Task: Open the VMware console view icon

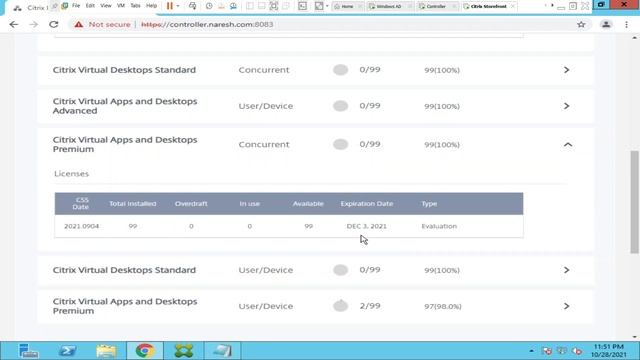Action: point(302,6)
